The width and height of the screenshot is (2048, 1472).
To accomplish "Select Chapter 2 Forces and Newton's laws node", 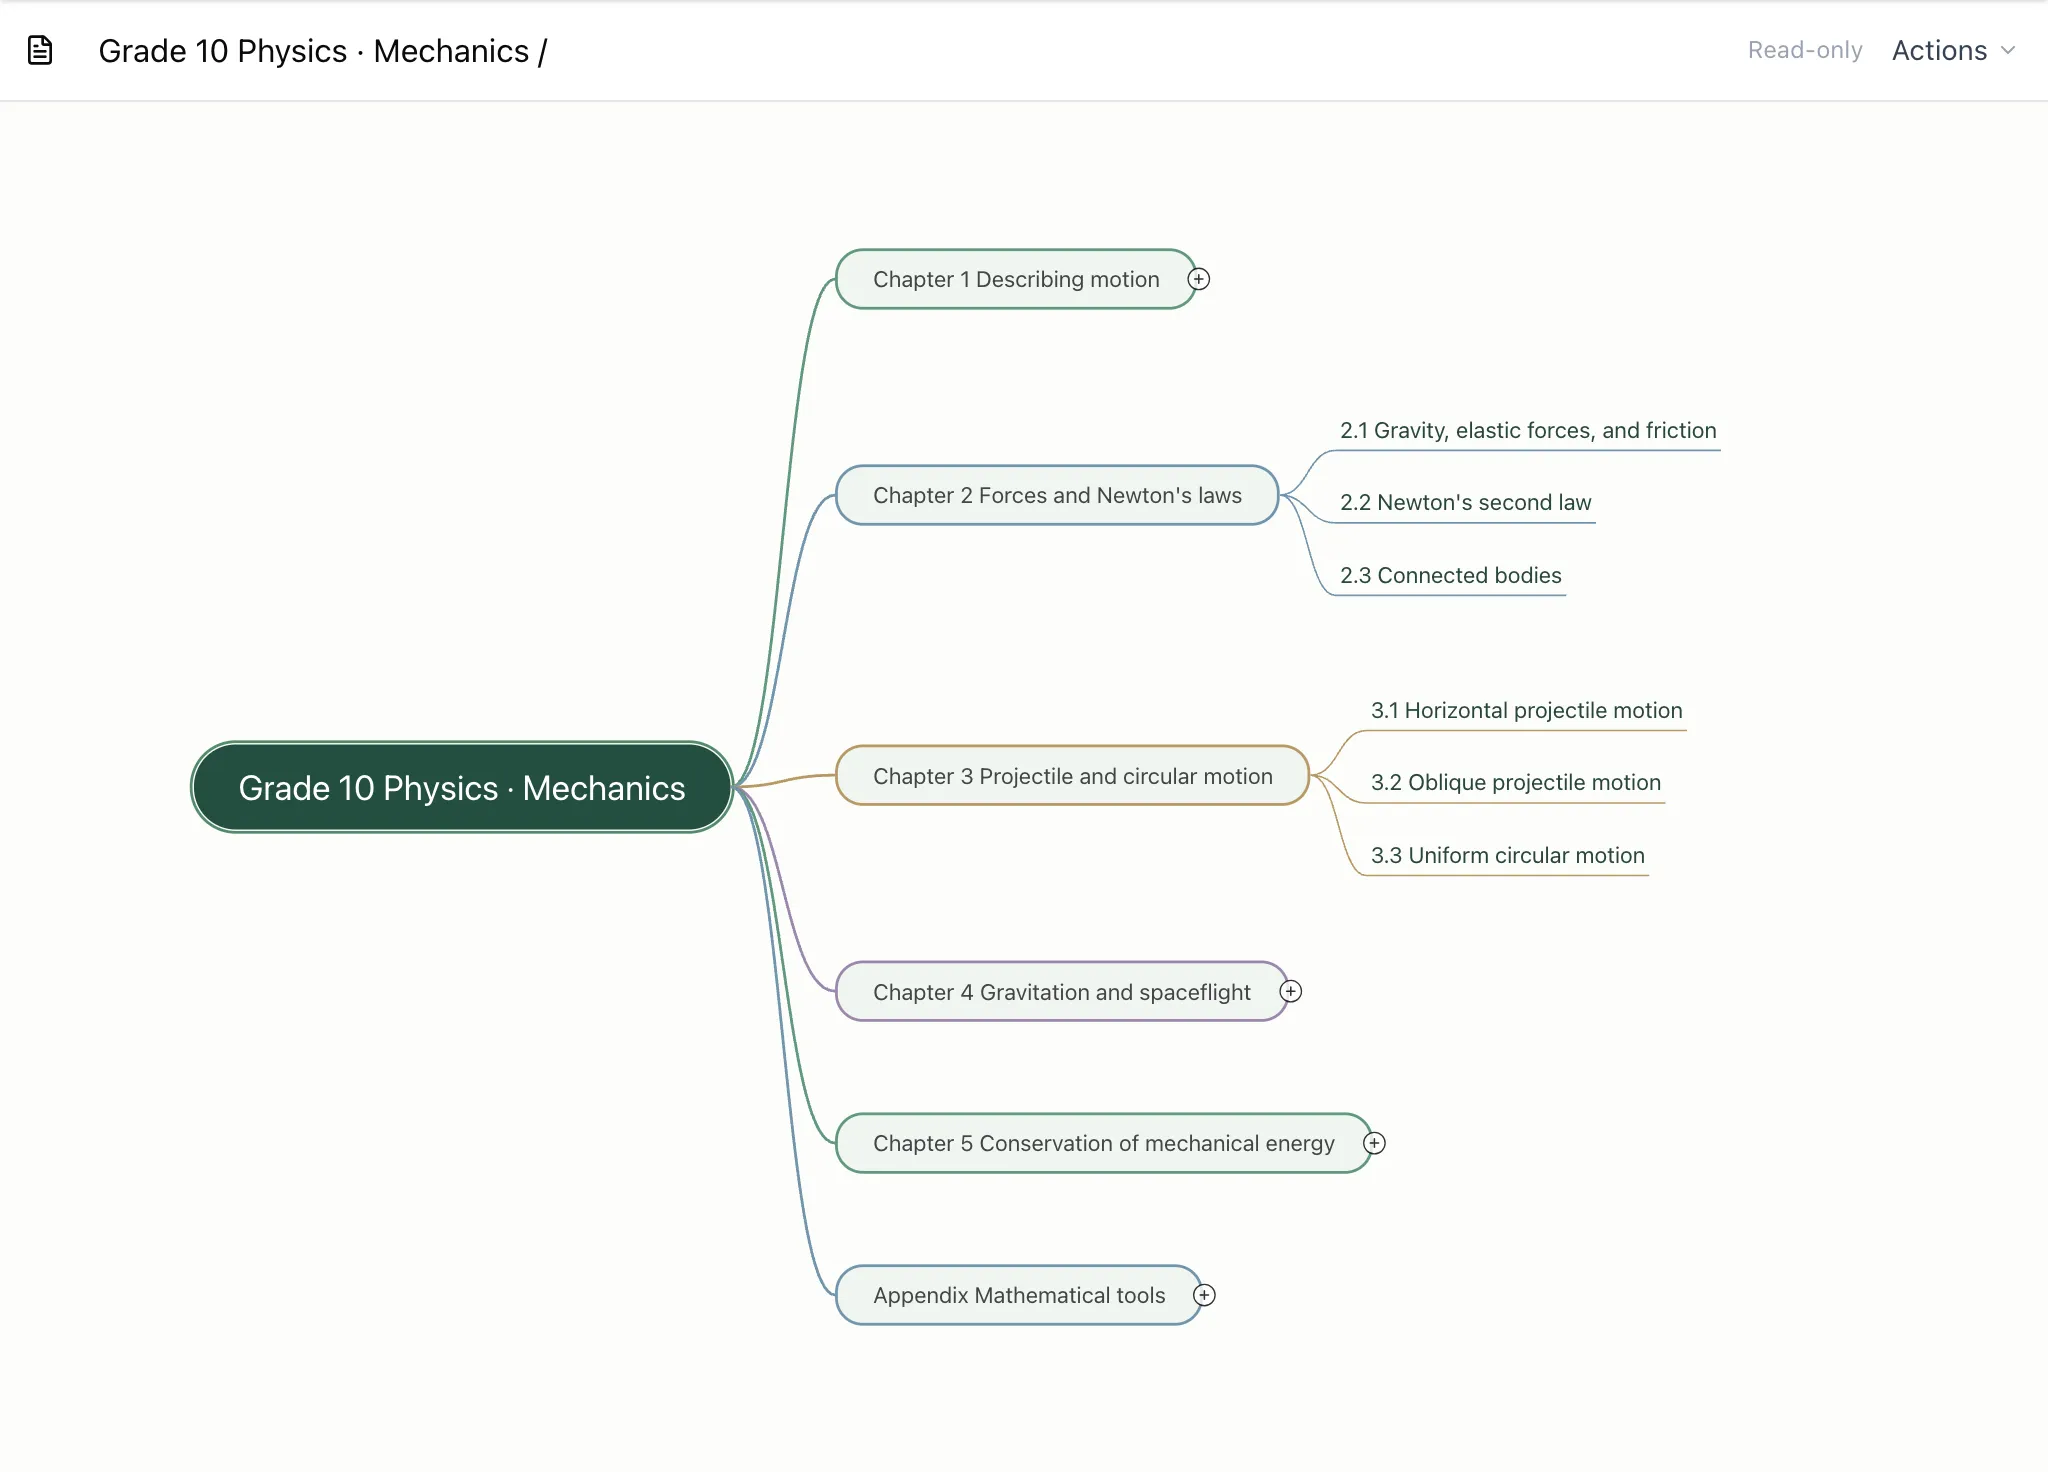I will [x=1057, y=495].
